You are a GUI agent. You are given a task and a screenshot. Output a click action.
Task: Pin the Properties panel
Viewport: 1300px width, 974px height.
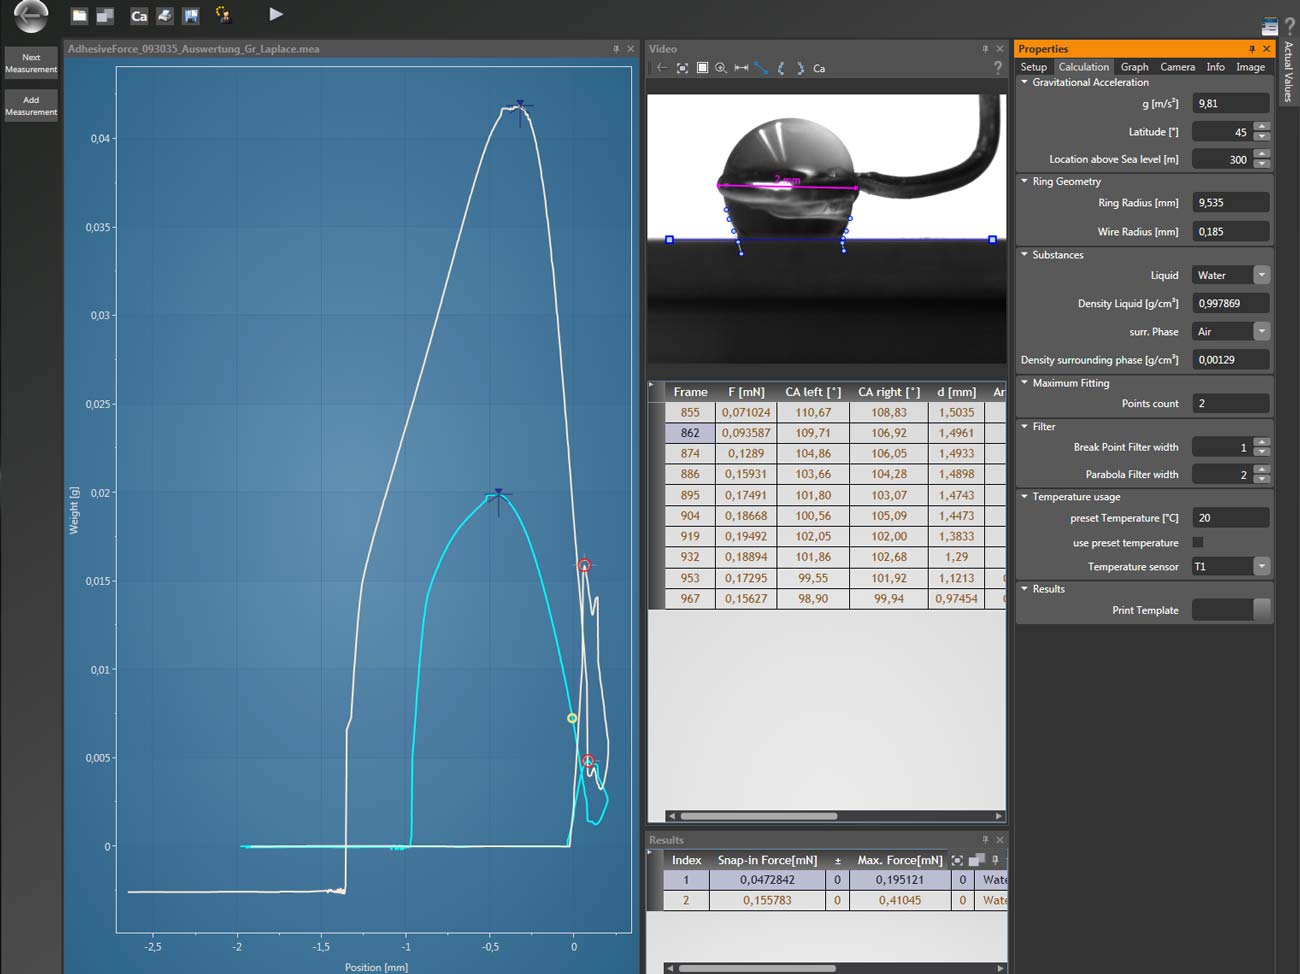1251,48
